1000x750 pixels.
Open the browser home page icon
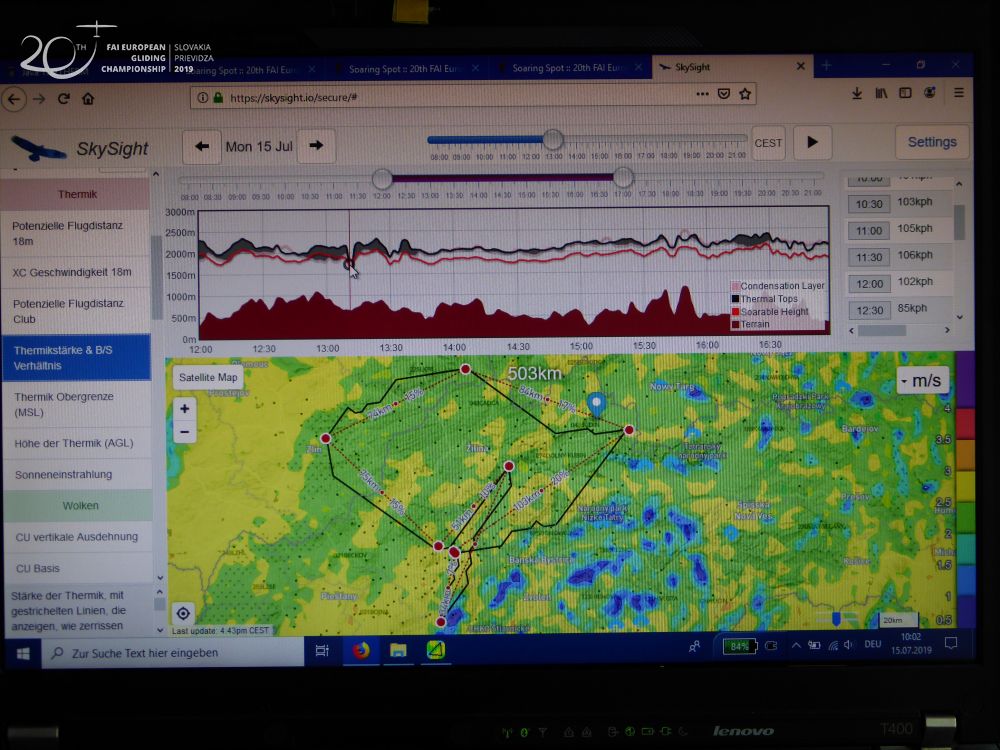click(x=88, y=99)
